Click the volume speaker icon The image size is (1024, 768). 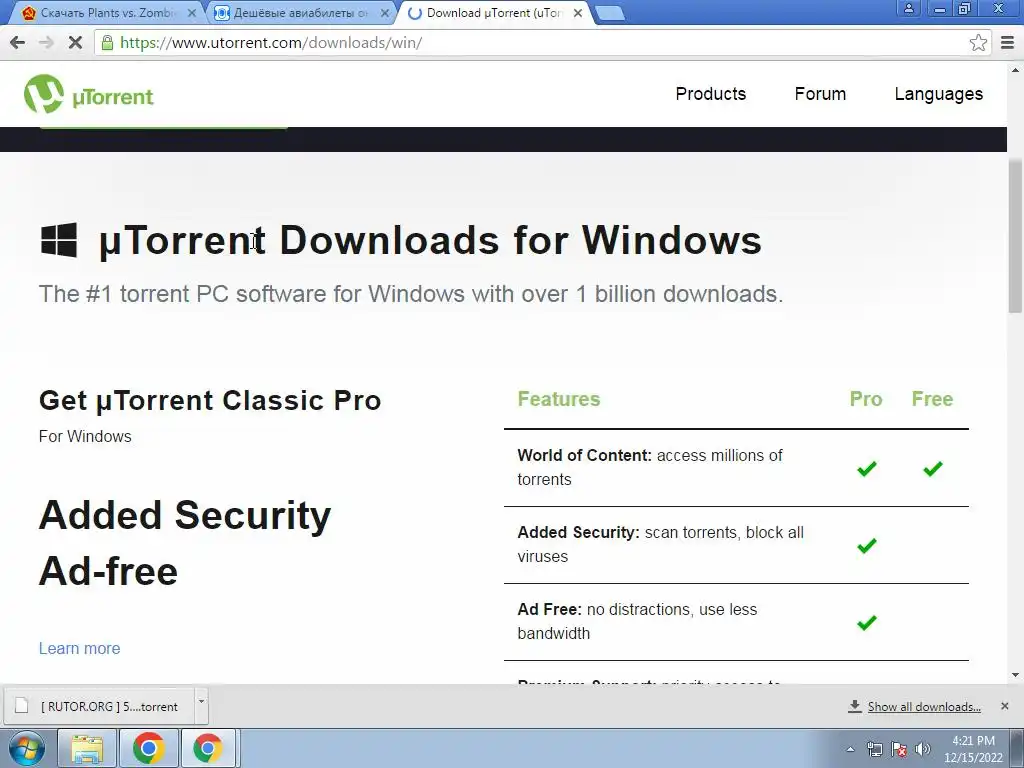(x=922, y=749)
